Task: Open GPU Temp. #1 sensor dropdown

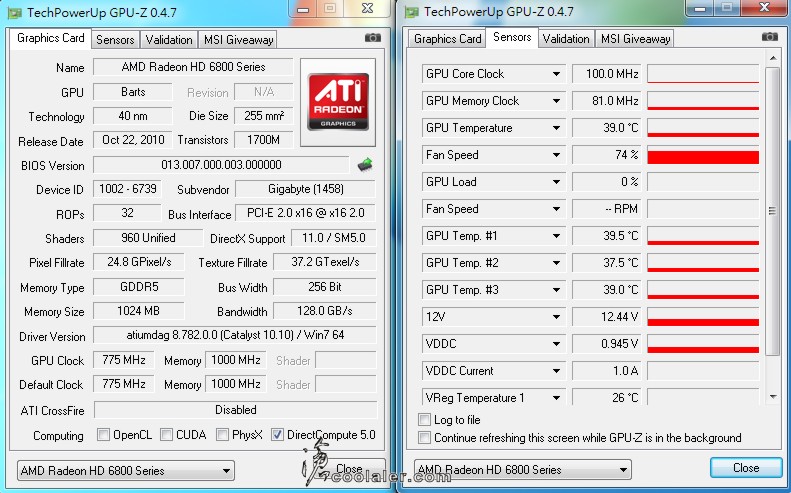Action: point(556,236)
